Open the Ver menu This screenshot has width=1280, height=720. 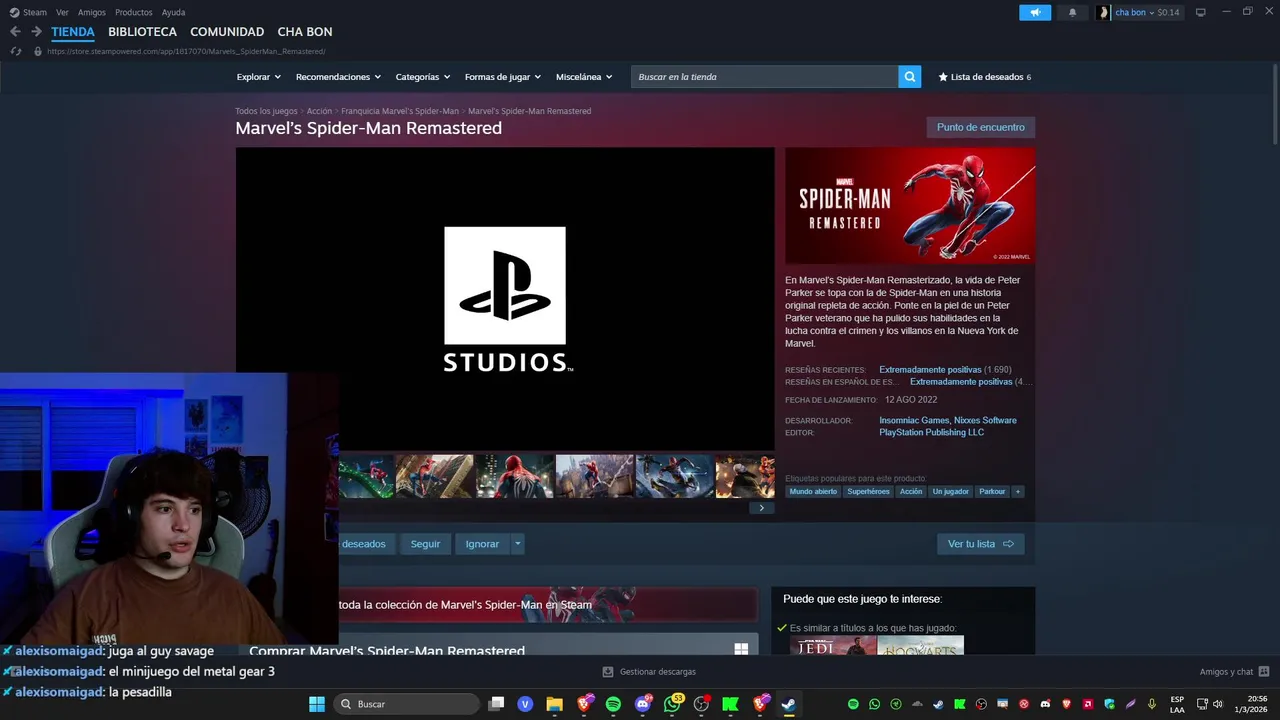click(x=62, y=13)
